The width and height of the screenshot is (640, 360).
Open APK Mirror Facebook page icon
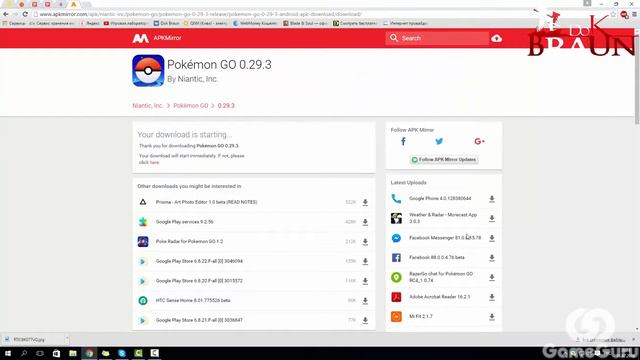pyautogui.click(x=403, y=141)
